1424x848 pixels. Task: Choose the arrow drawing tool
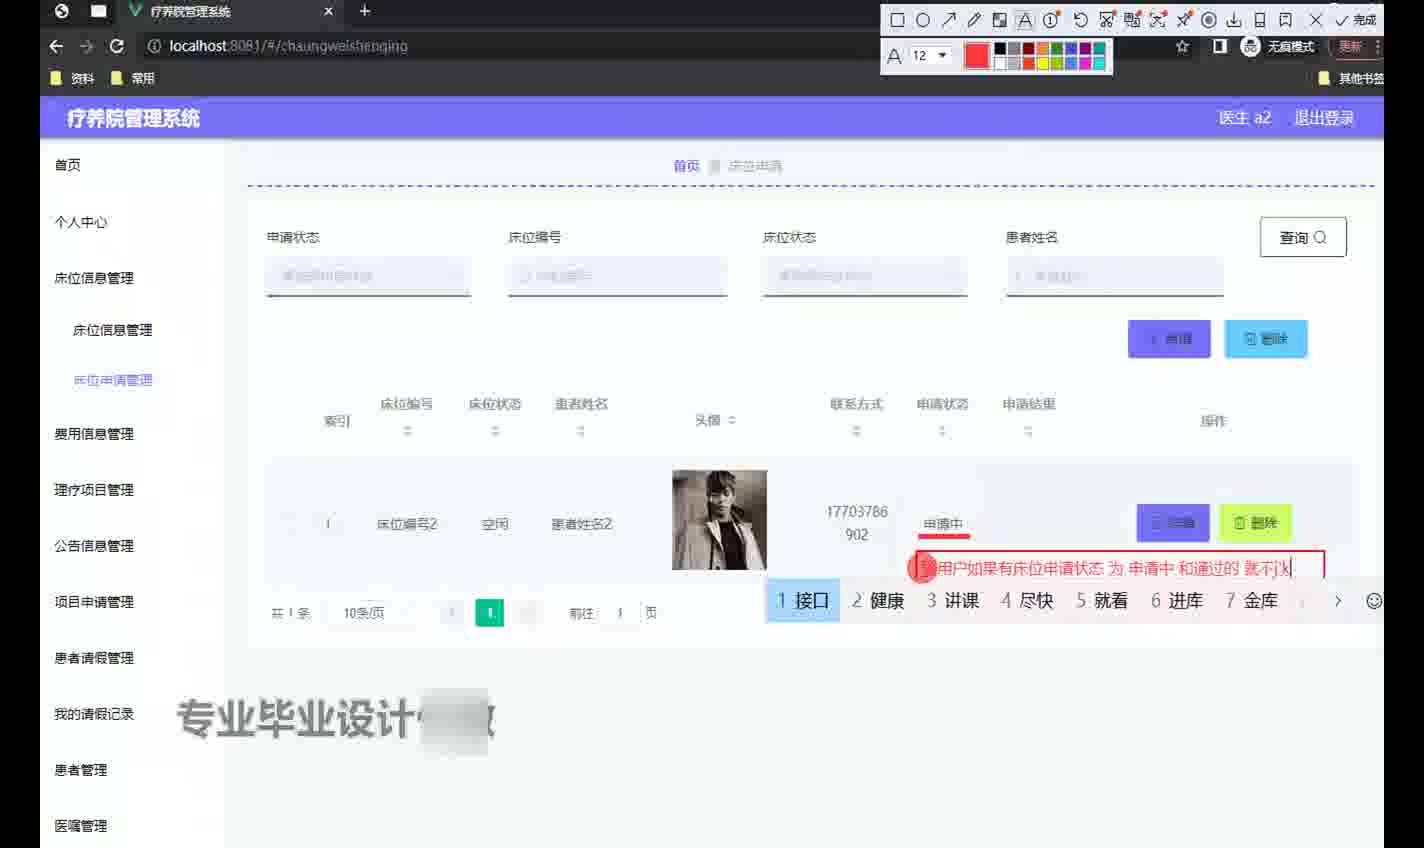[948, 20]
